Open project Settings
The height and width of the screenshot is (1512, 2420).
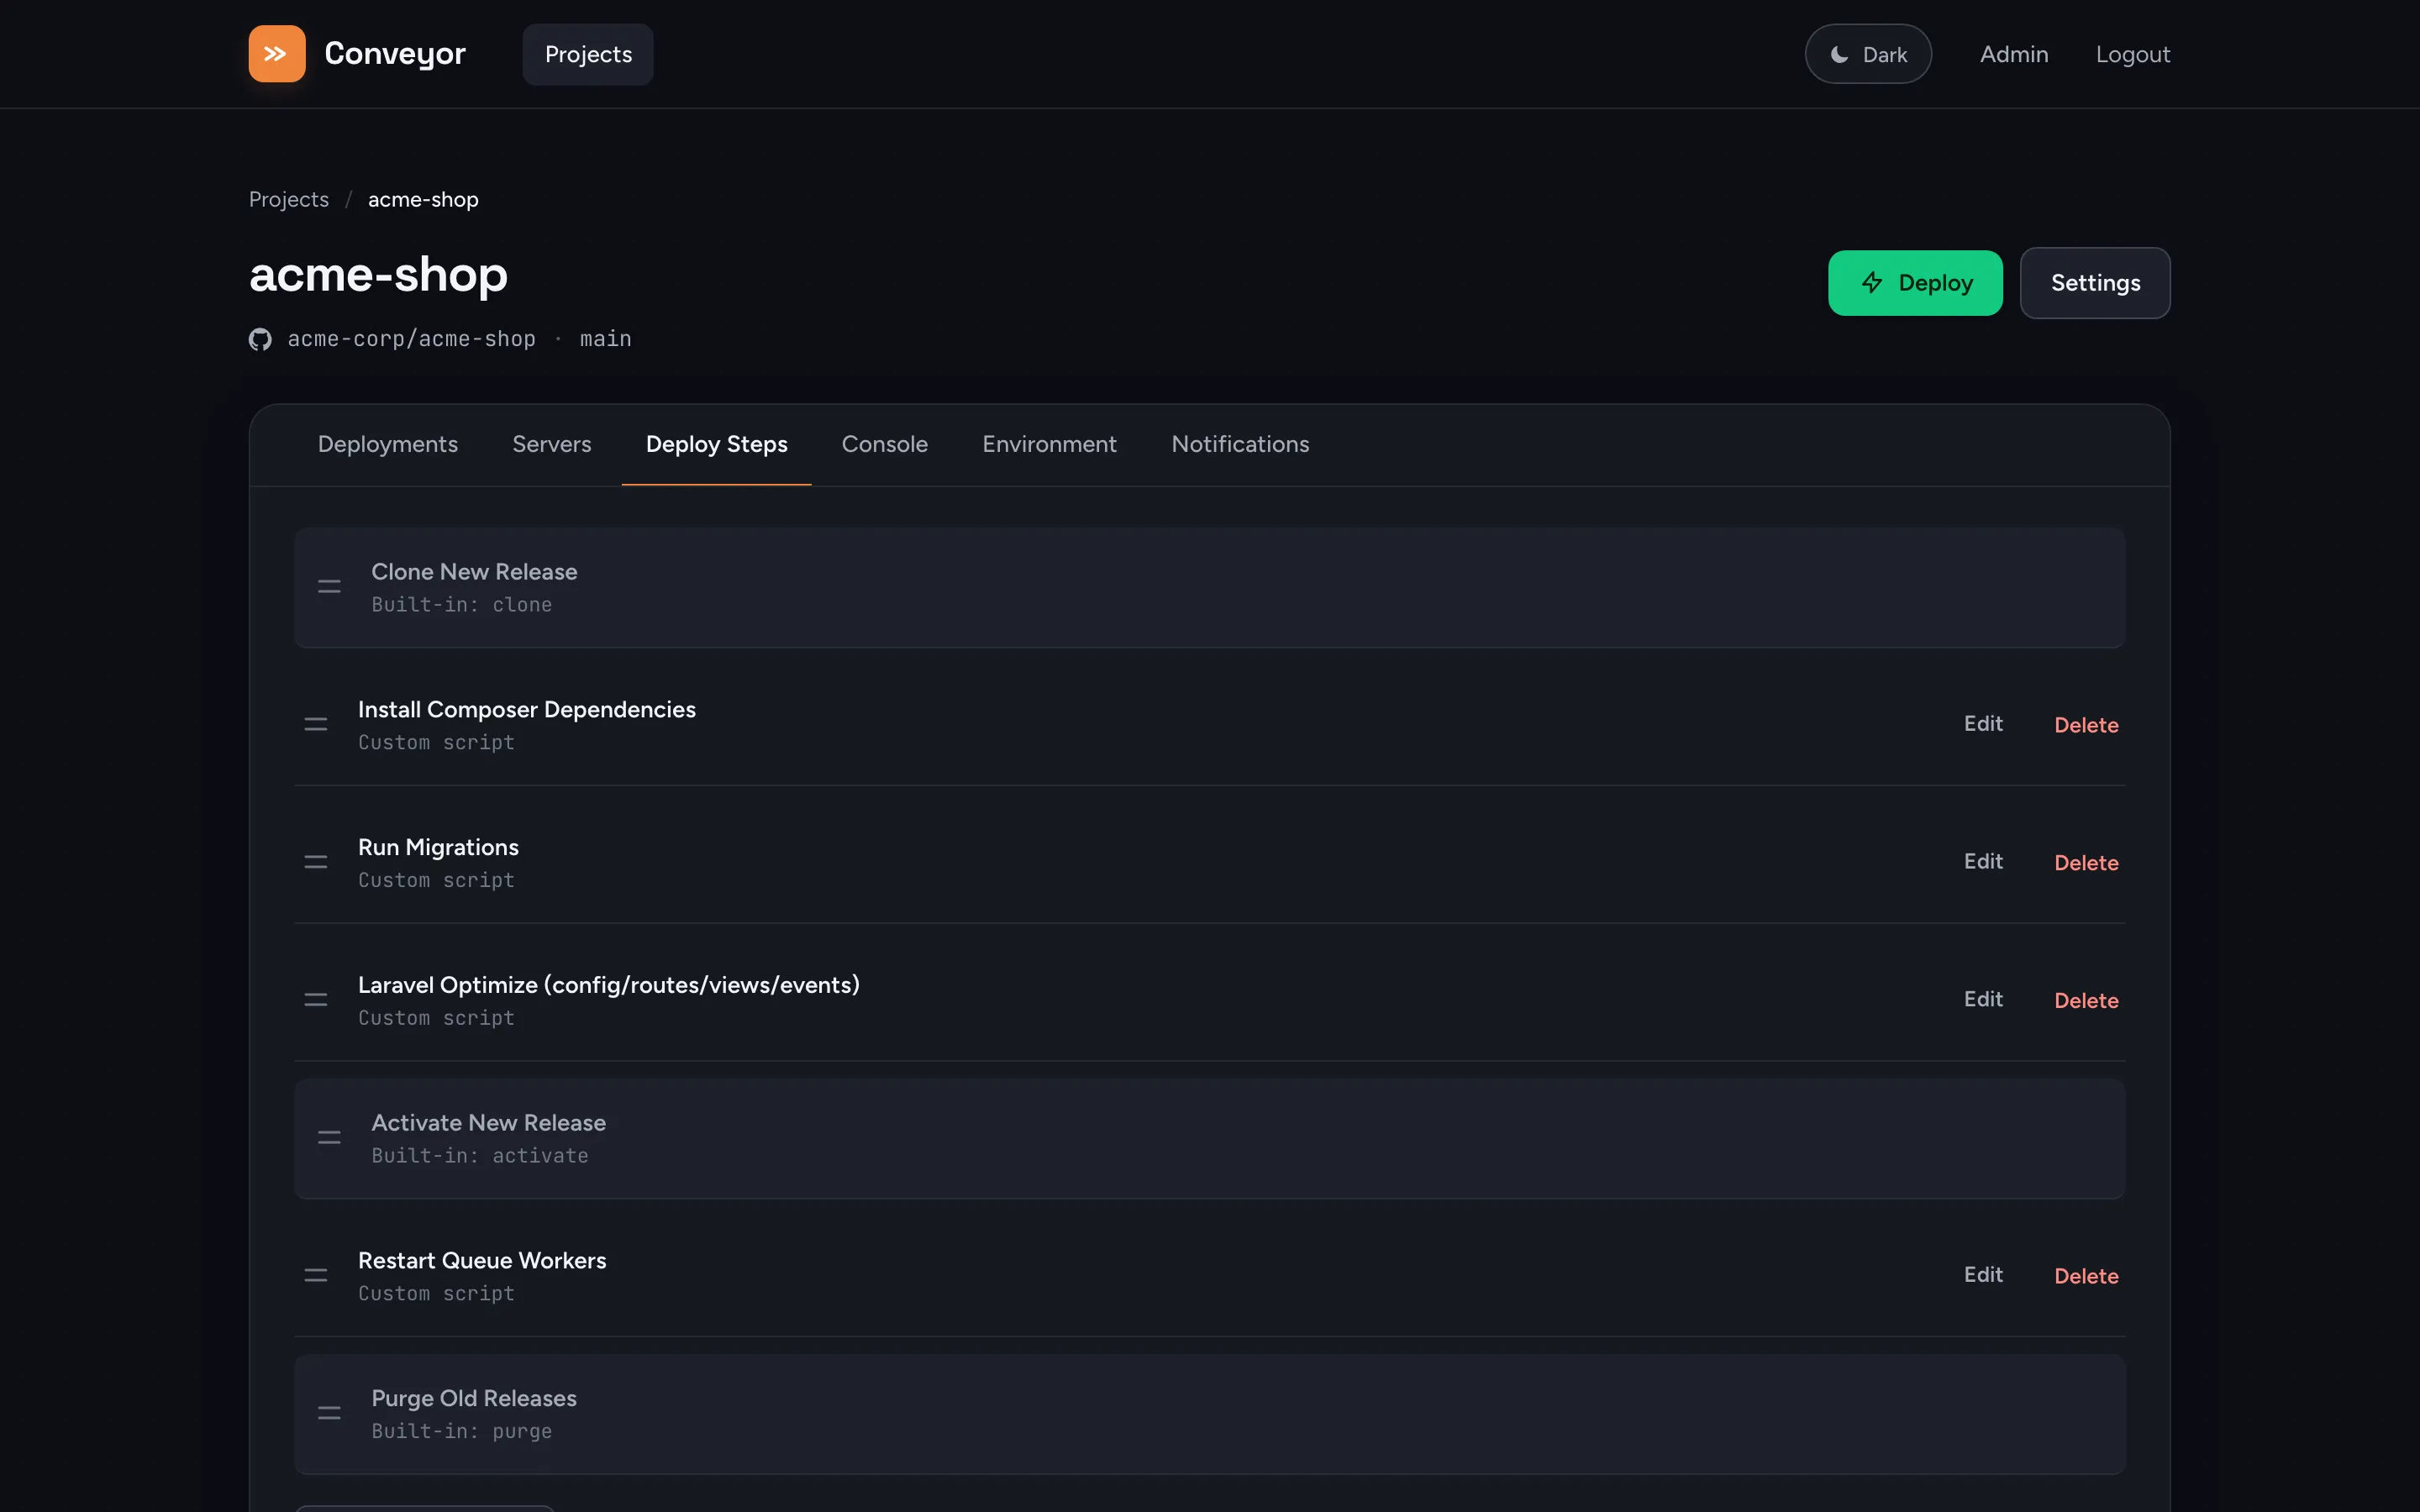pos(2095,283)
